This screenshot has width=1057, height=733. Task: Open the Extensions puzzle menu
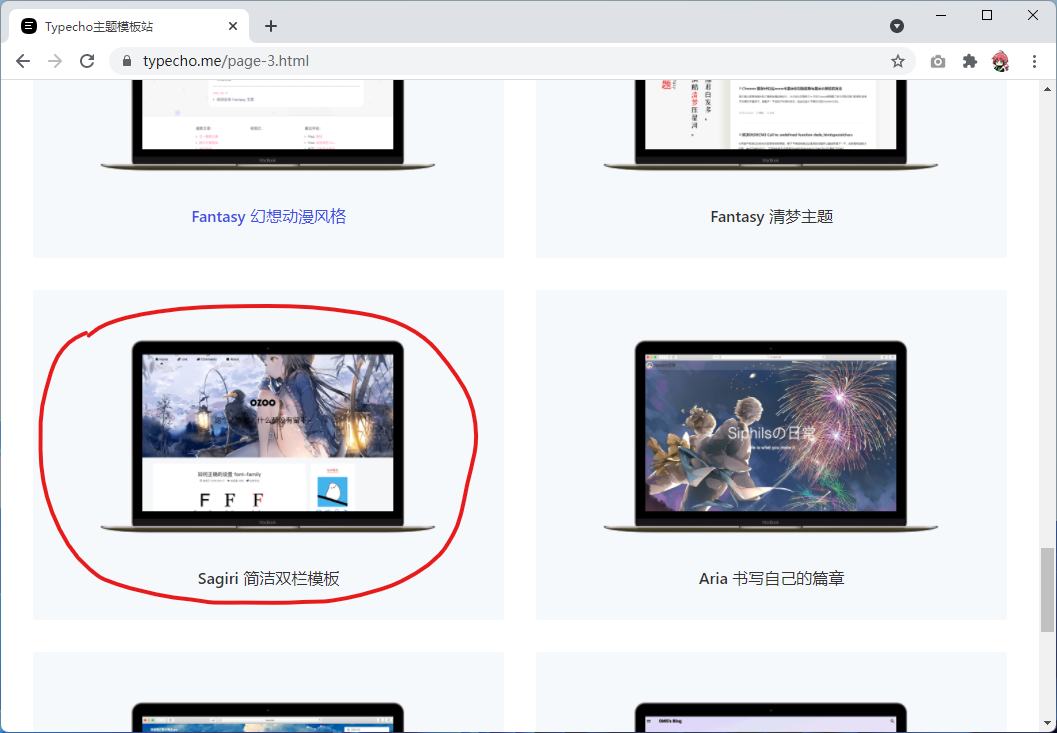(x=969, y=61)
